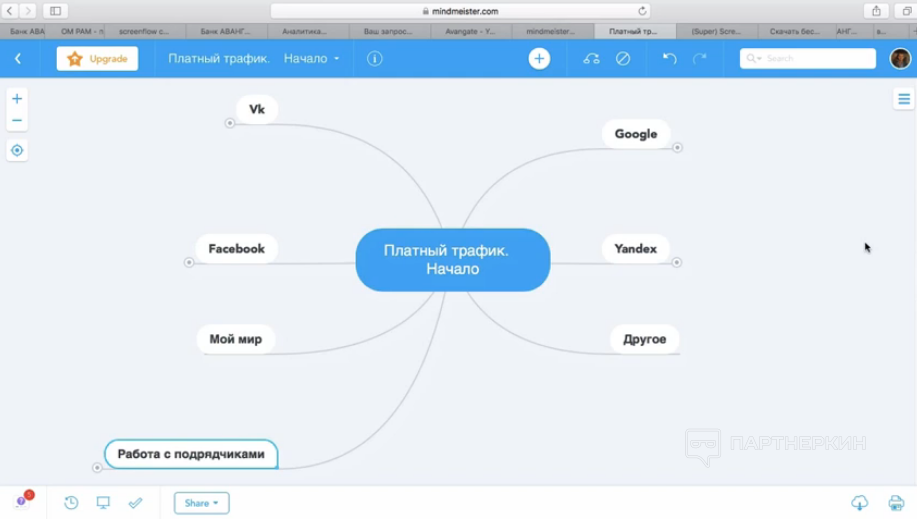Toggle the Safari sidebar button
917x519 pixels.
pyautogui.click(x=56, y=11)
